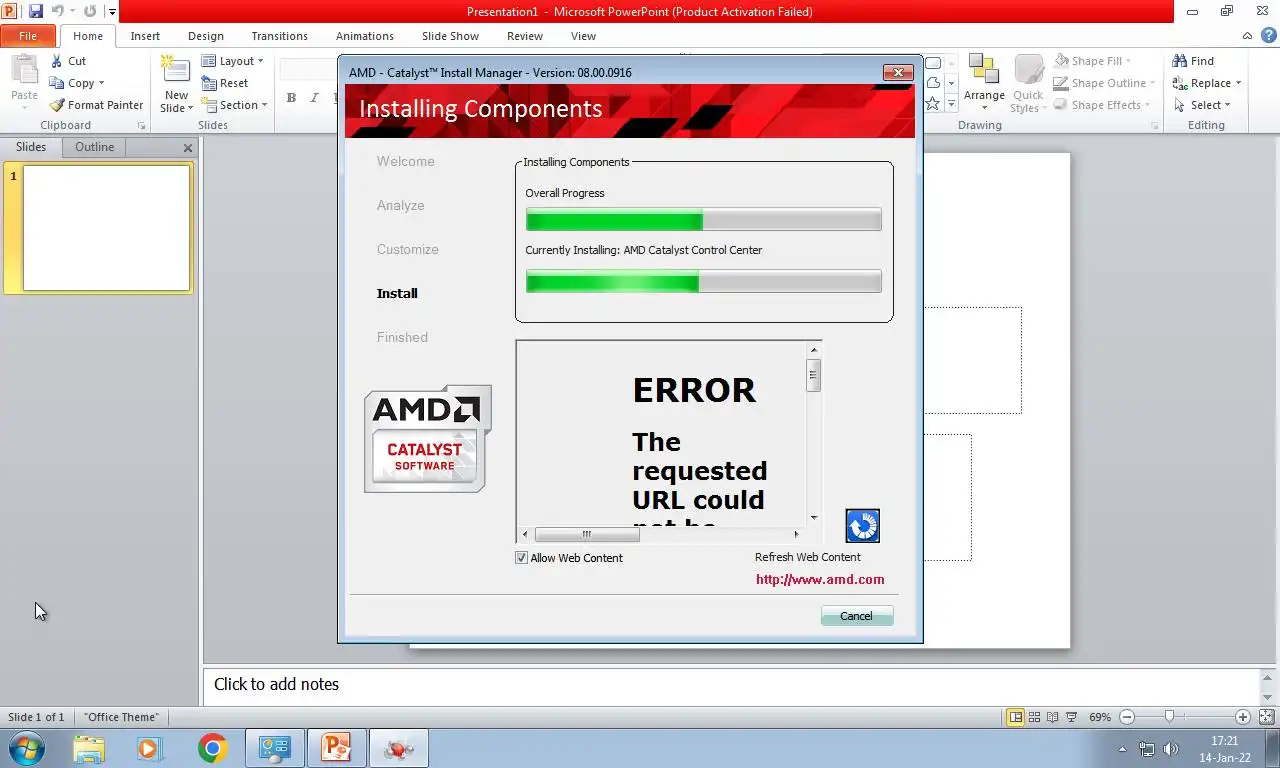The image size is (1280, 768).
Task: Switch to Reading View
Action: click(1053, 717)
